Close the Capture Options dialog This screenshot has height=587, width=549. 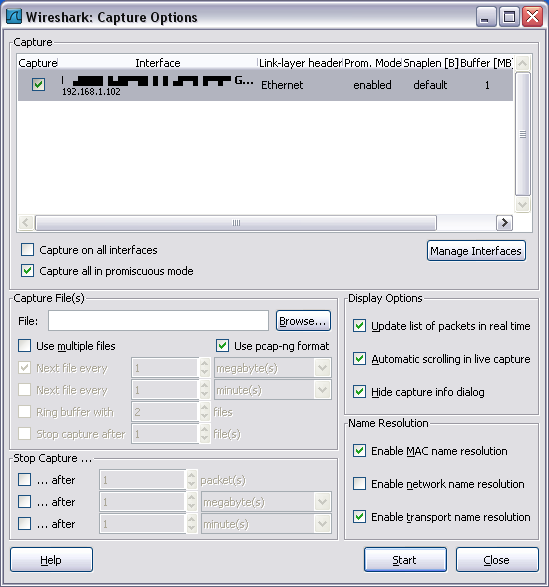point(497,560)
